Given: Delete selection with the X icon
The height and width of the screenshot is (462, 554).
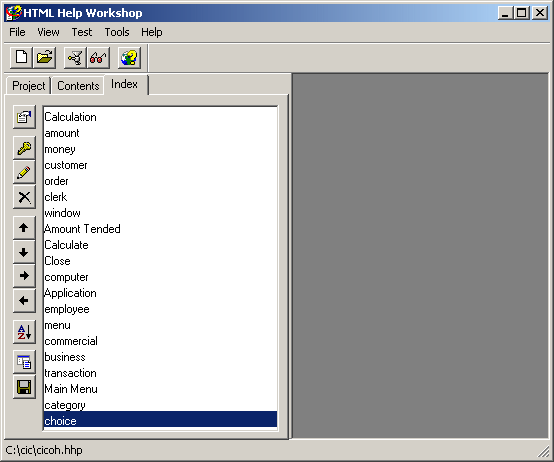Looking at the screenshot, I should tap(24, 197).
